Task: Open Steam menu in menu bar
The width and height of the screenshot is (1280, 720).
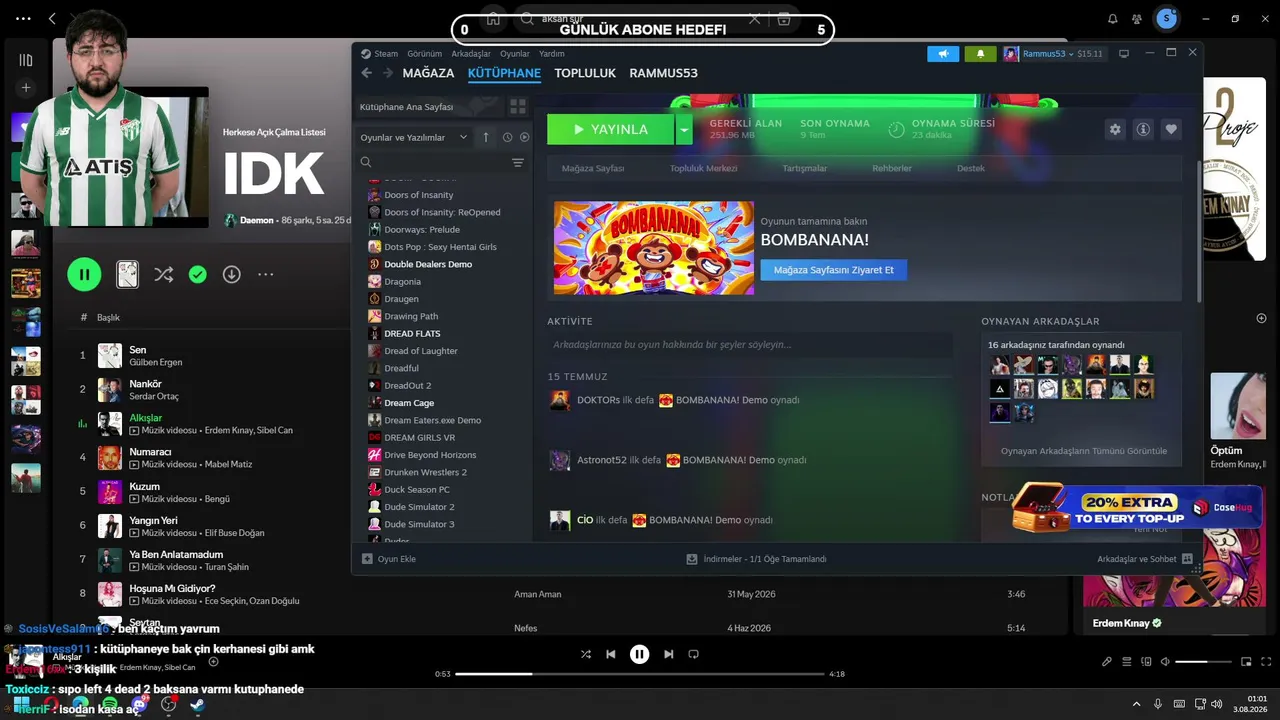Action: coord(386,53)
